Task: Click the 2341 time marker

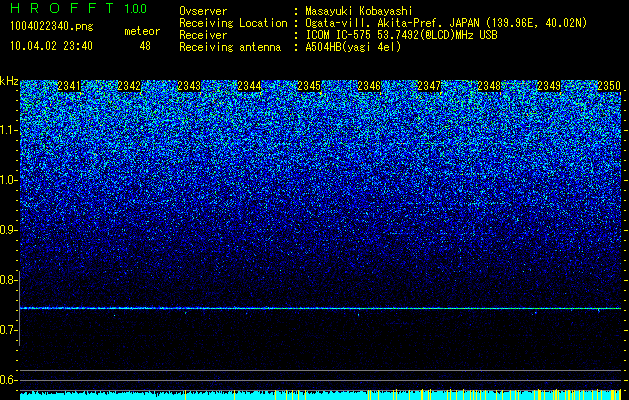Action: tap(69, 86)
